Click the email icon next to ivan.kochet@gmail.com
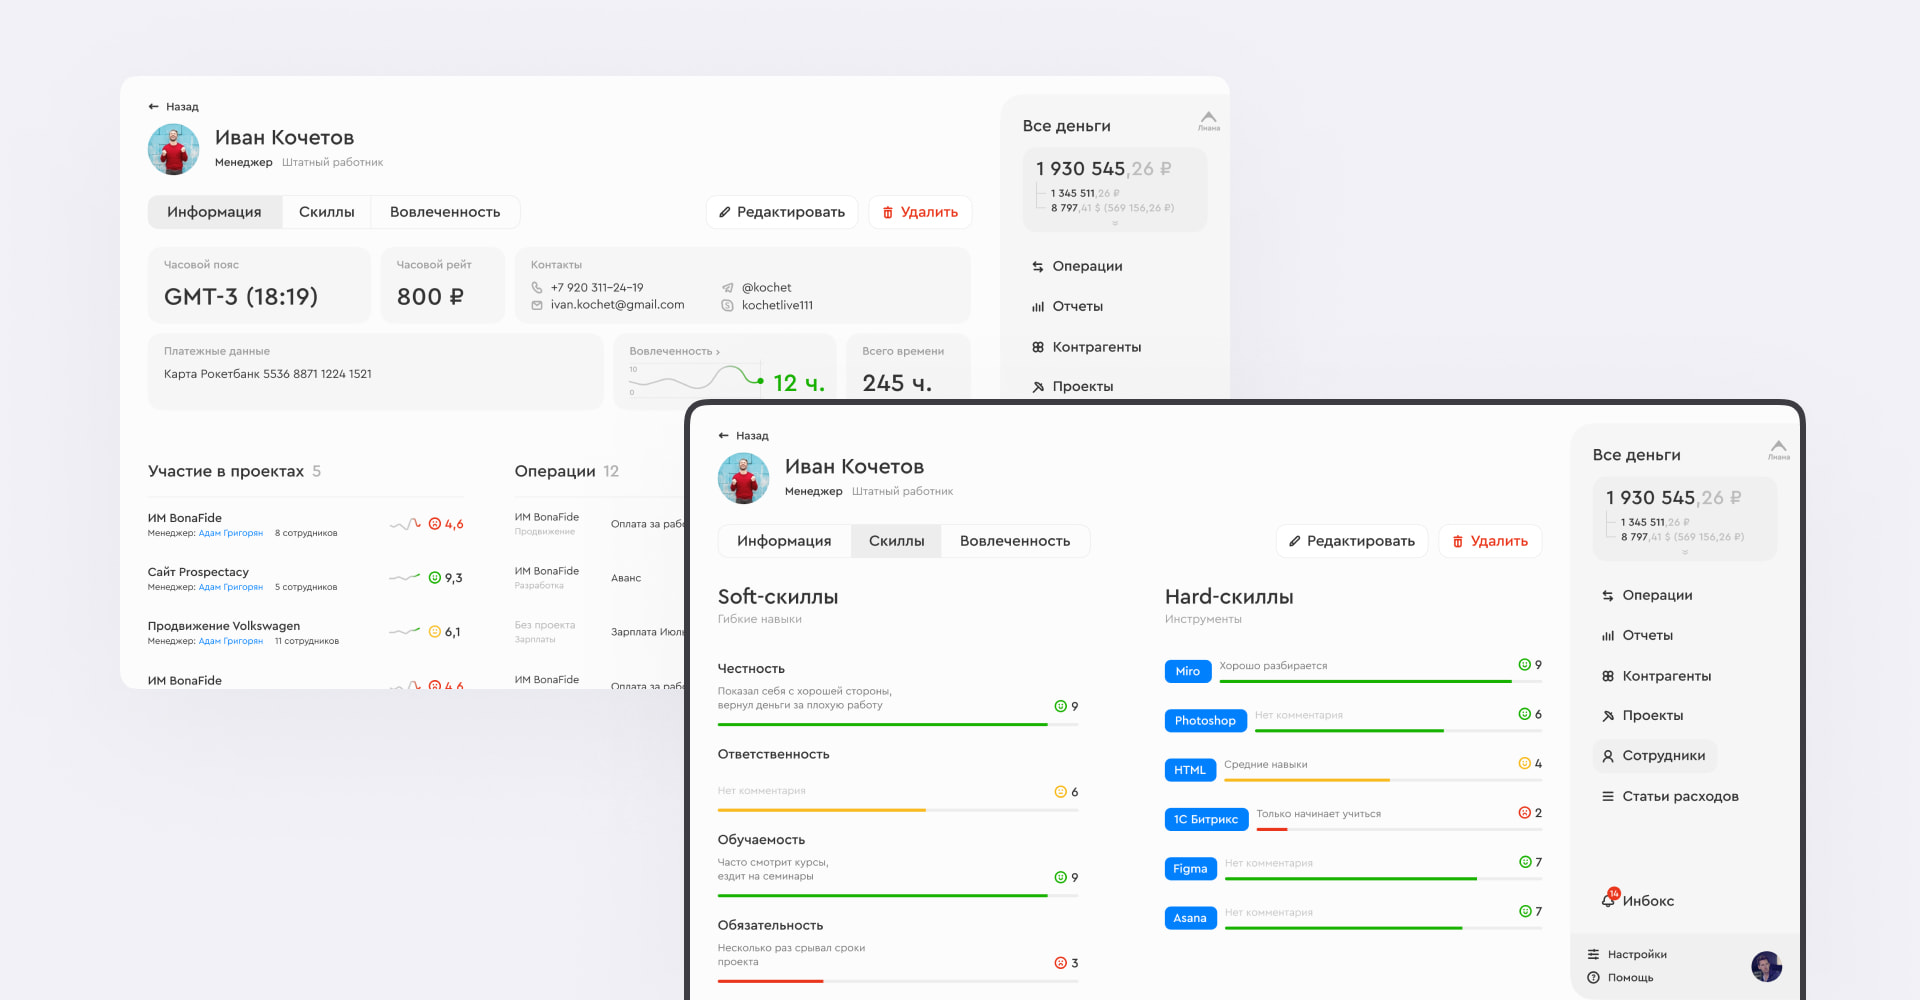Viewport: 1920px width, 1000px height. (x=537, y=305)
